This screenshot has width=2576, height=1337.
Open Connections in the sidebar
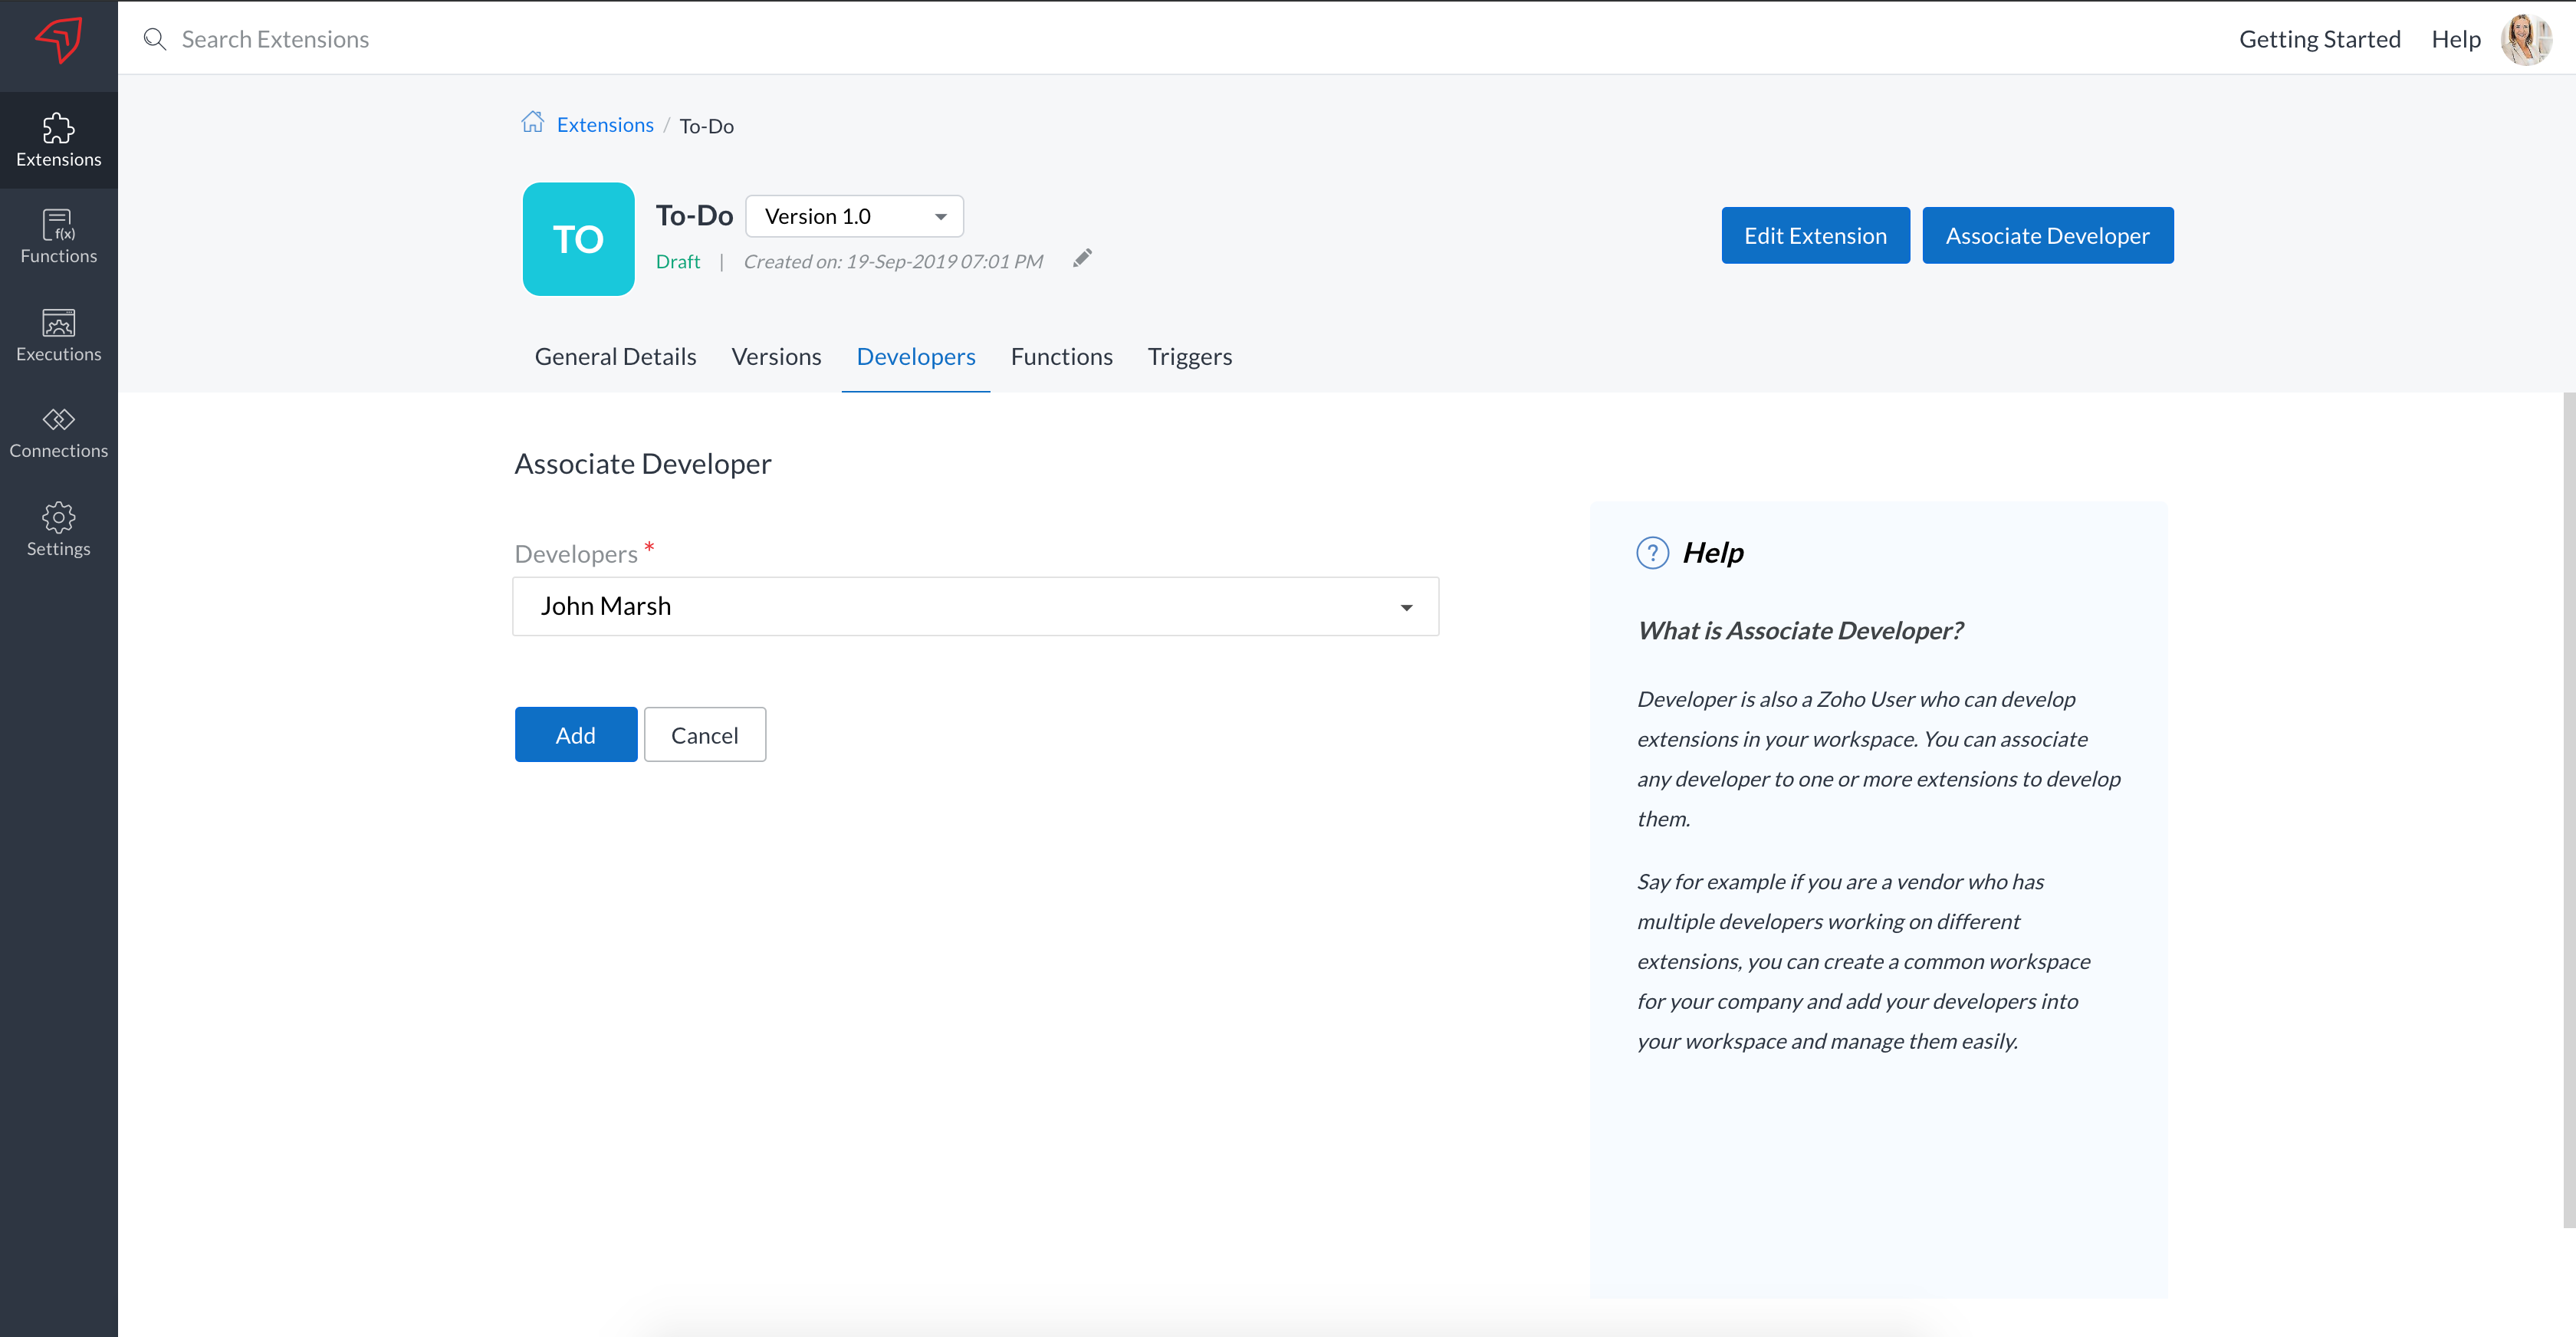tap(58, 432)
